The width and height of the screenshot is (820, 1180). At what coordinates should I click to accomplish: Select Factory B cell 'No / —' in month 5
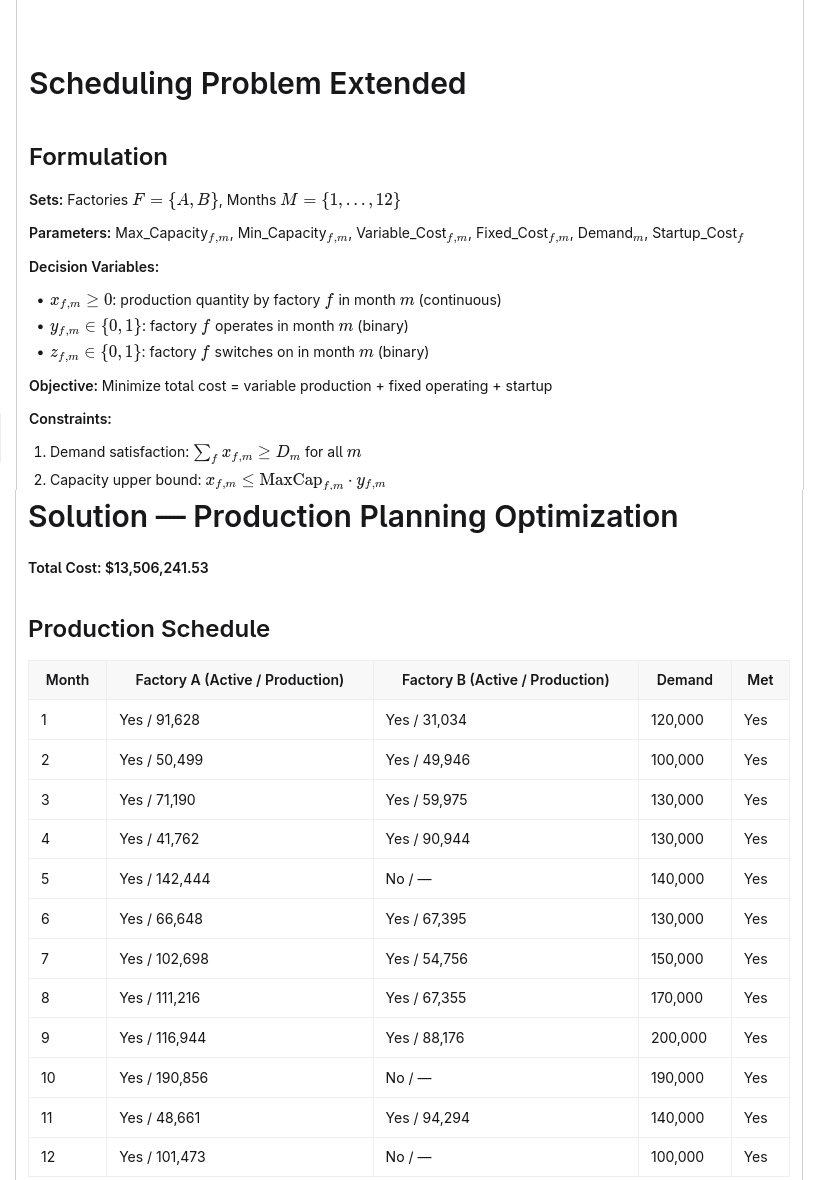505,878
